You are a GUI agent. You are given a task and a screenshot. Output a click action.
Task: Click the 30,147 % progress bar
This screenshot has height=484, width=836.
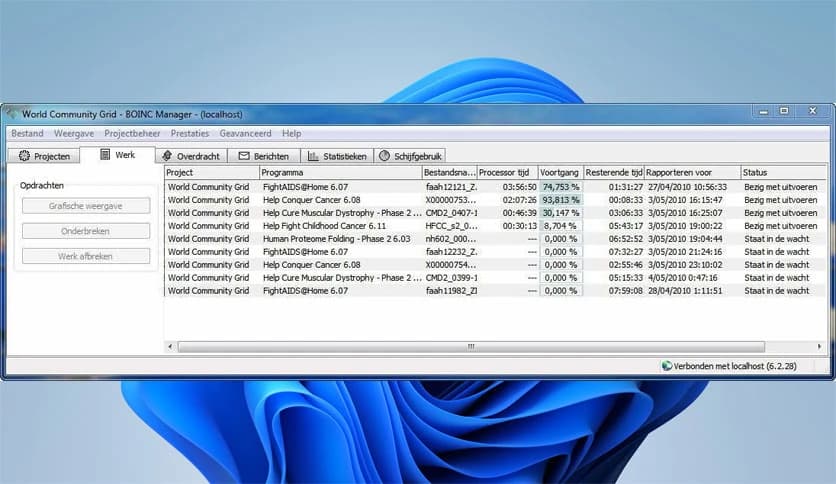pyautogui.click(x=561, y=213)
